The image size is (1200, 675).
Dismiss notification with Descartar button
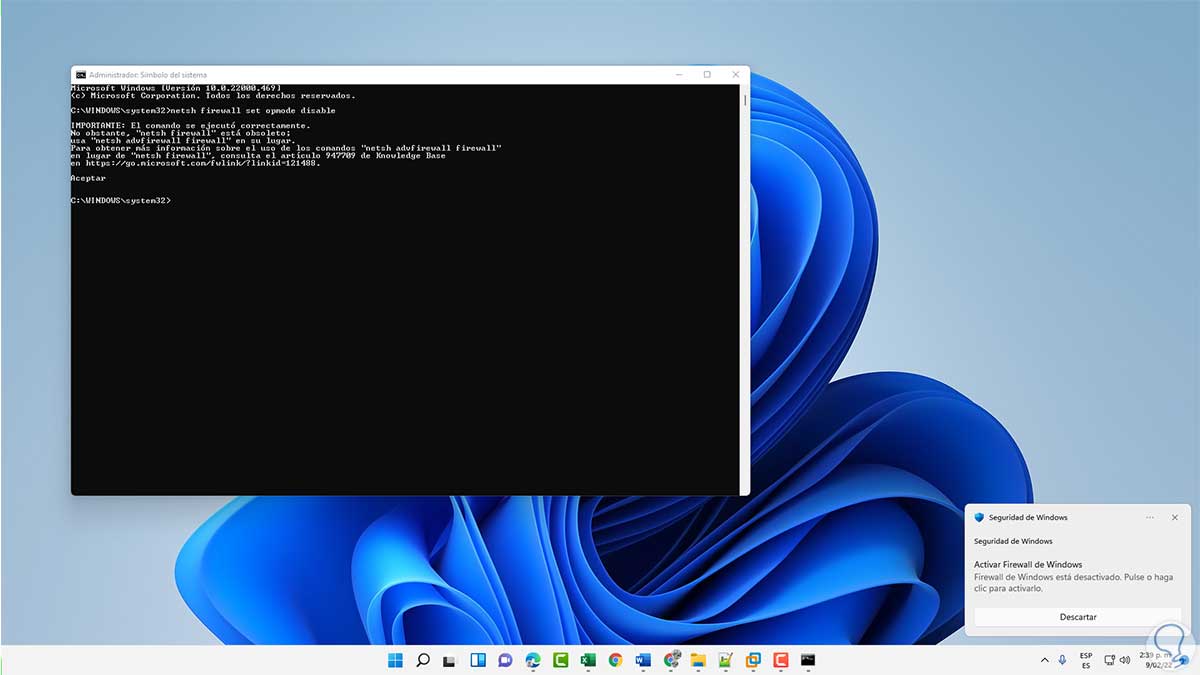pyautogui.click(x=1078, y=617)
